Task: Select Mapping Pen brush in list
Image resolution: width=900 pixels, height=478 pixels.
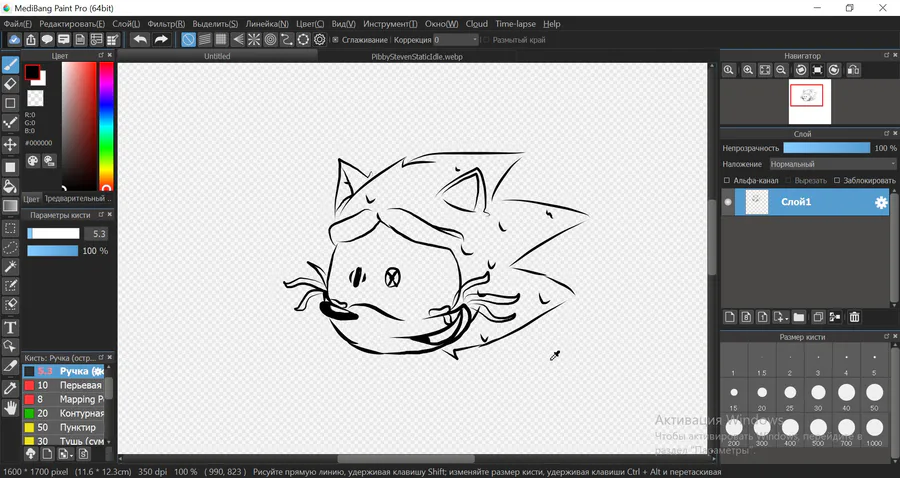Action: (63, 399)
